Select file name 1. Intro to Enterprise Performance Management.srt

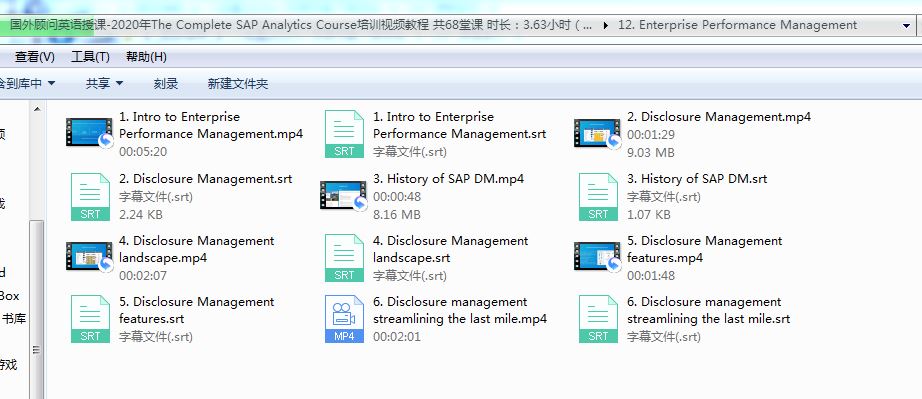coord(459,125)
